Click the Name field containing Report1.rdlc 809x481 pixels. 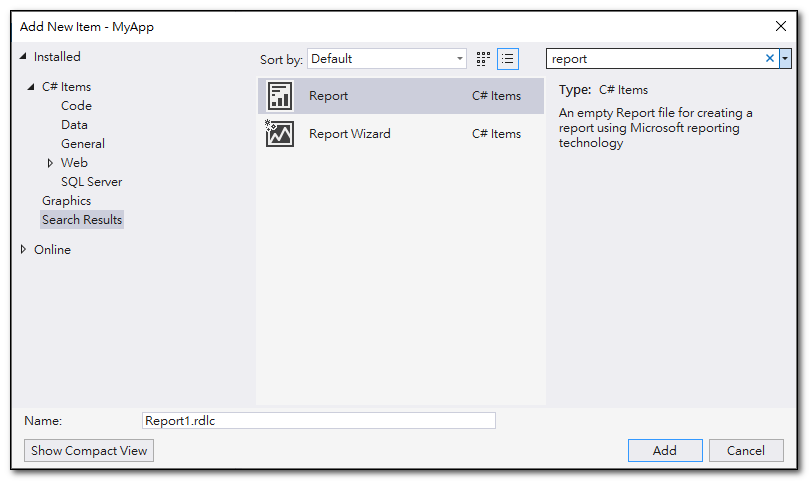click(319, 421)
